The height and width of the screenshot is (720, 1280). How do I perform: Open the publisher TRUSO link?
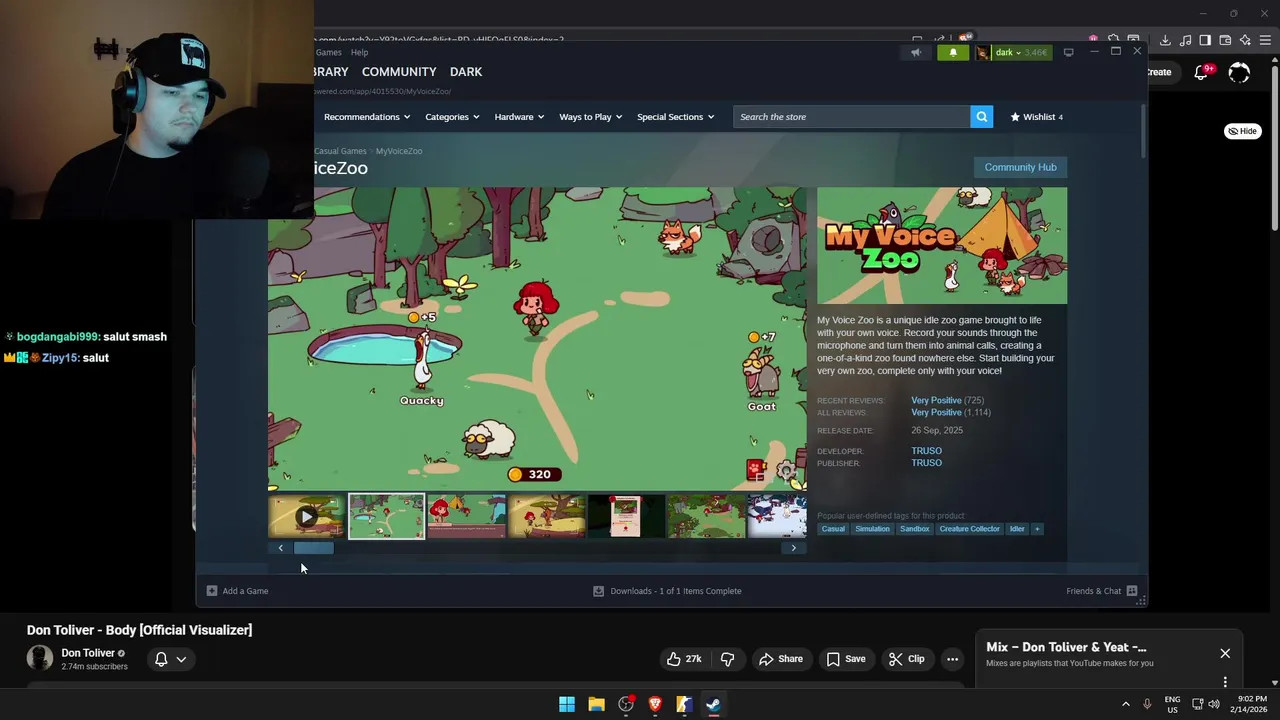click(926, 463)
